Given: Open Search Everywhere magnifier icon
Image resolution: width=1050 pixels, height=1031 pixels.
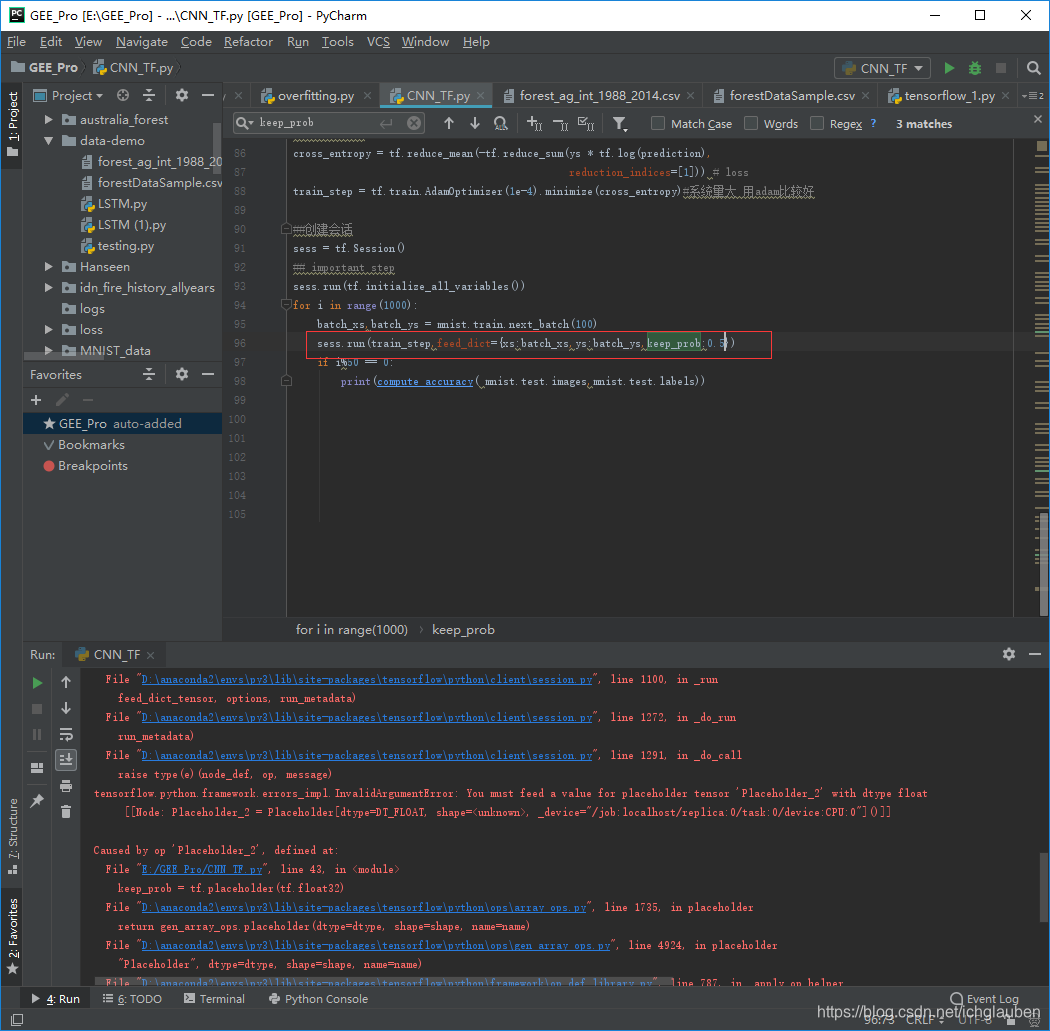Looking at the screenshot, I should click(x=1033, y=68).
